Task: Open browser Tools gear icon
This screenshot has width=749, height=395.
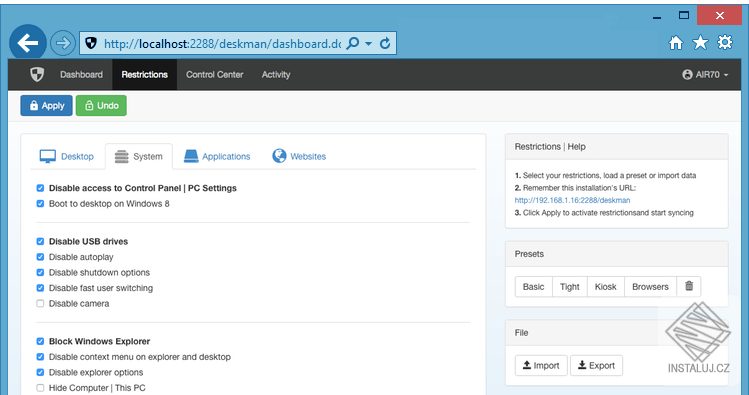Action: (725, 43)
